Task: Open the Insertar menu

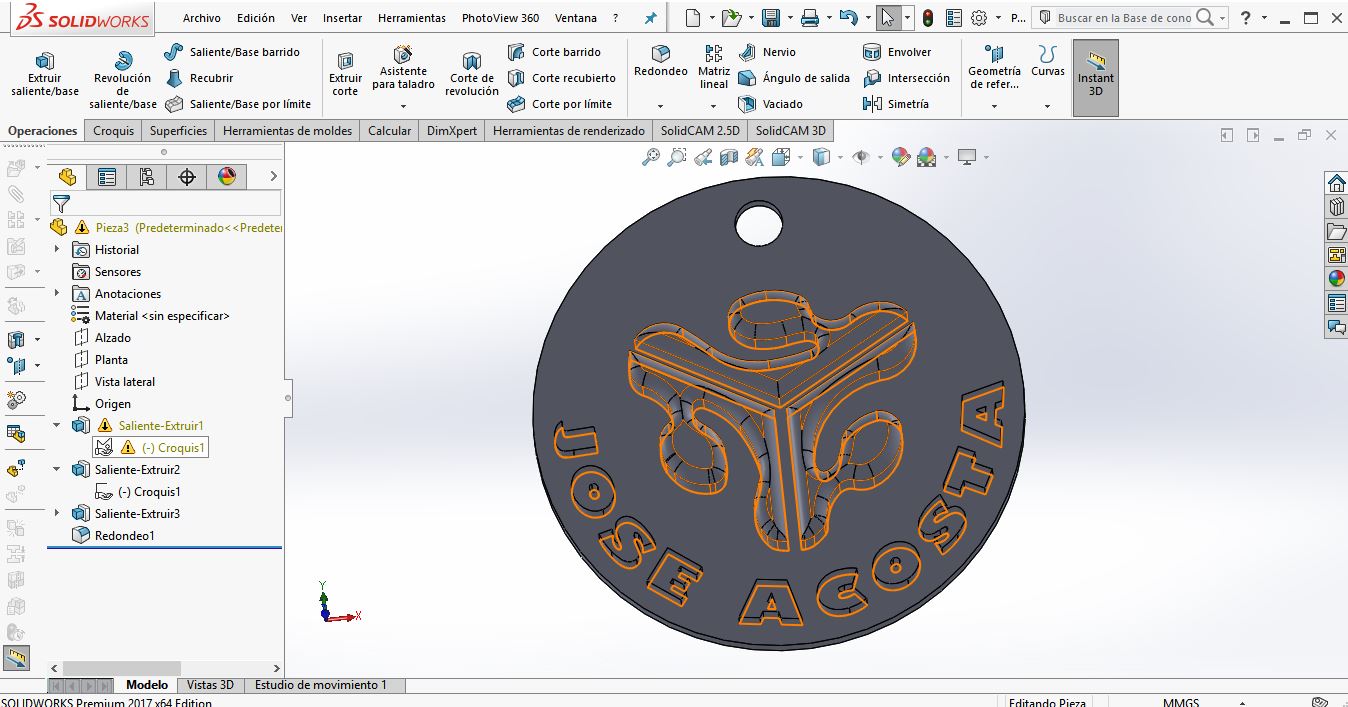Action: click(x=342, y=18)
